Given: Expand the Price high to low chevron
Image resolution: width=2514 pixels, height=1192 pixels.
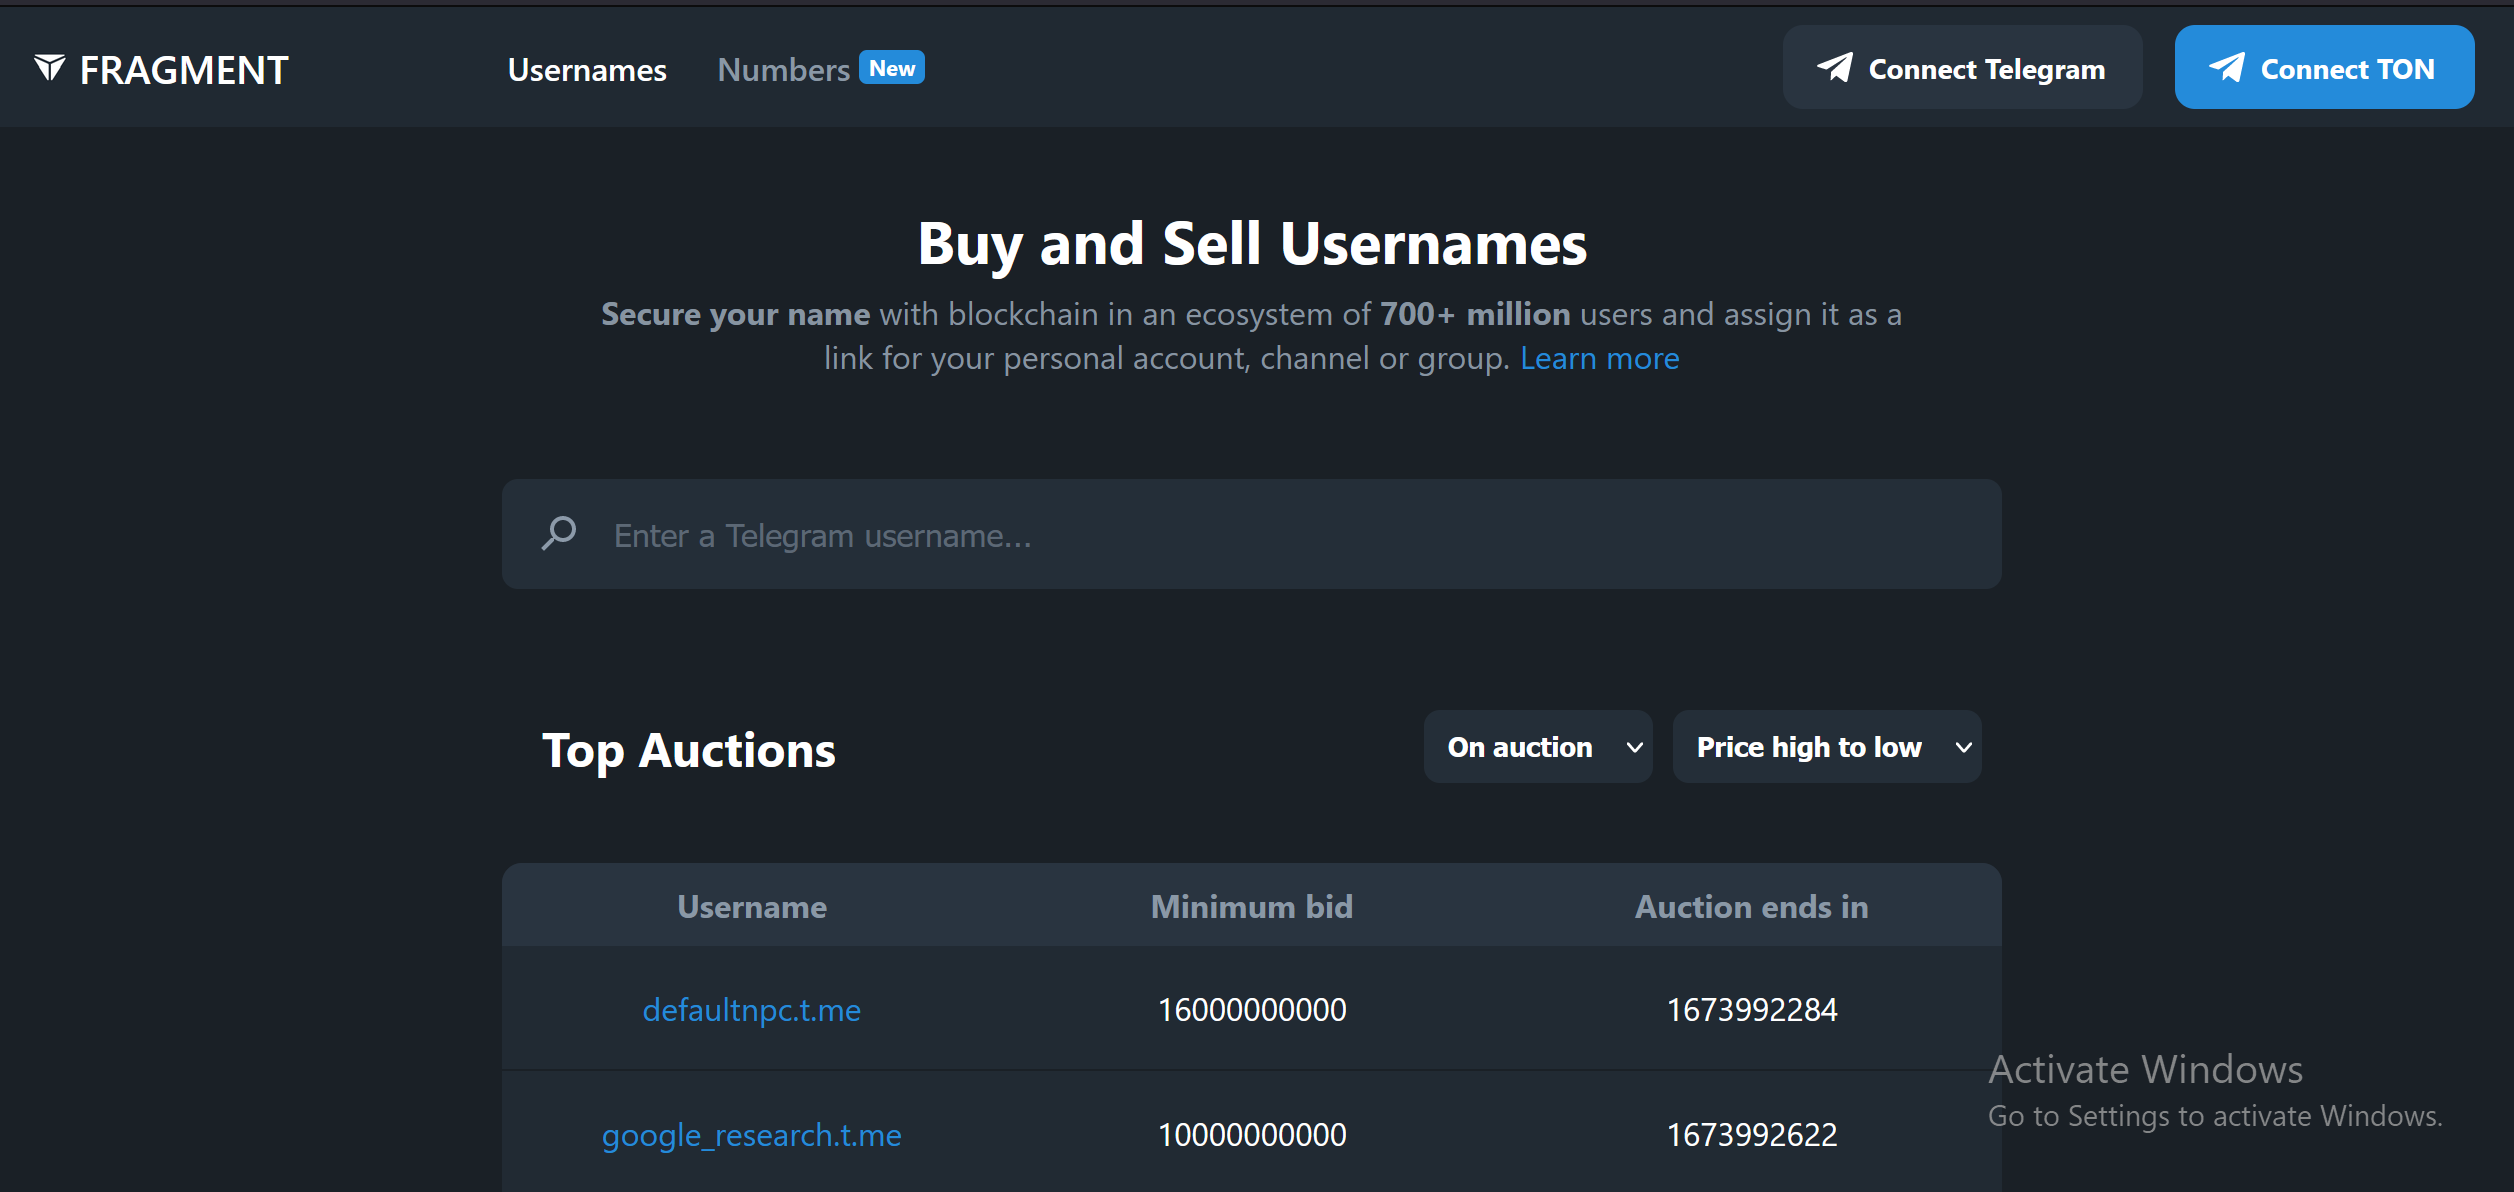Looking at the screenshot, I should tap(1964, 748).
